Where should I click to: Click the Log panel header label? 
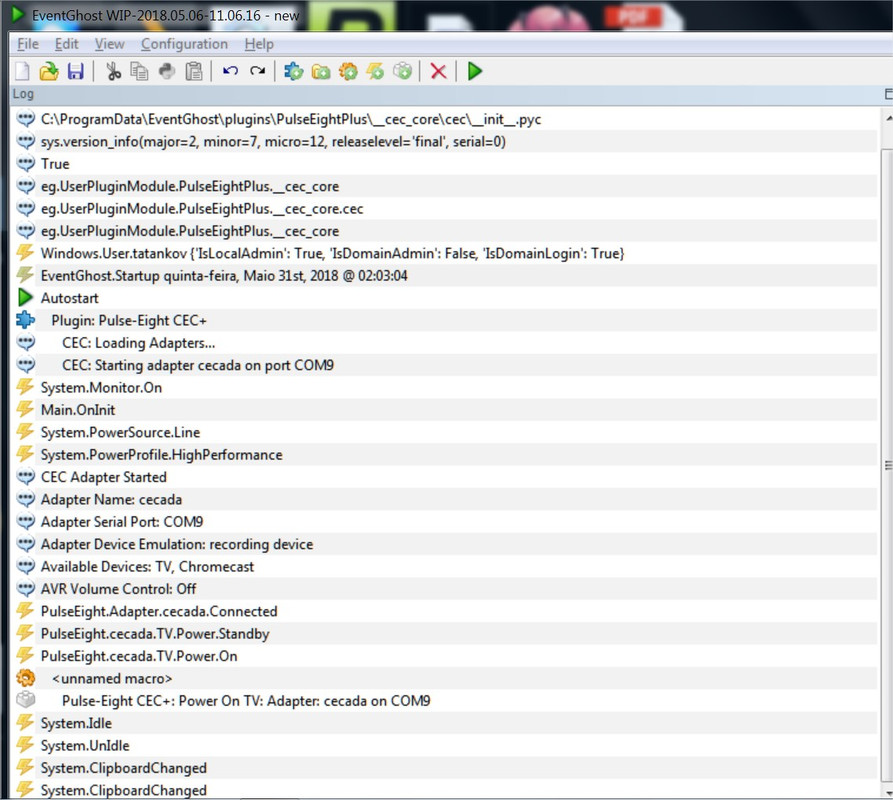coord(23,94)
